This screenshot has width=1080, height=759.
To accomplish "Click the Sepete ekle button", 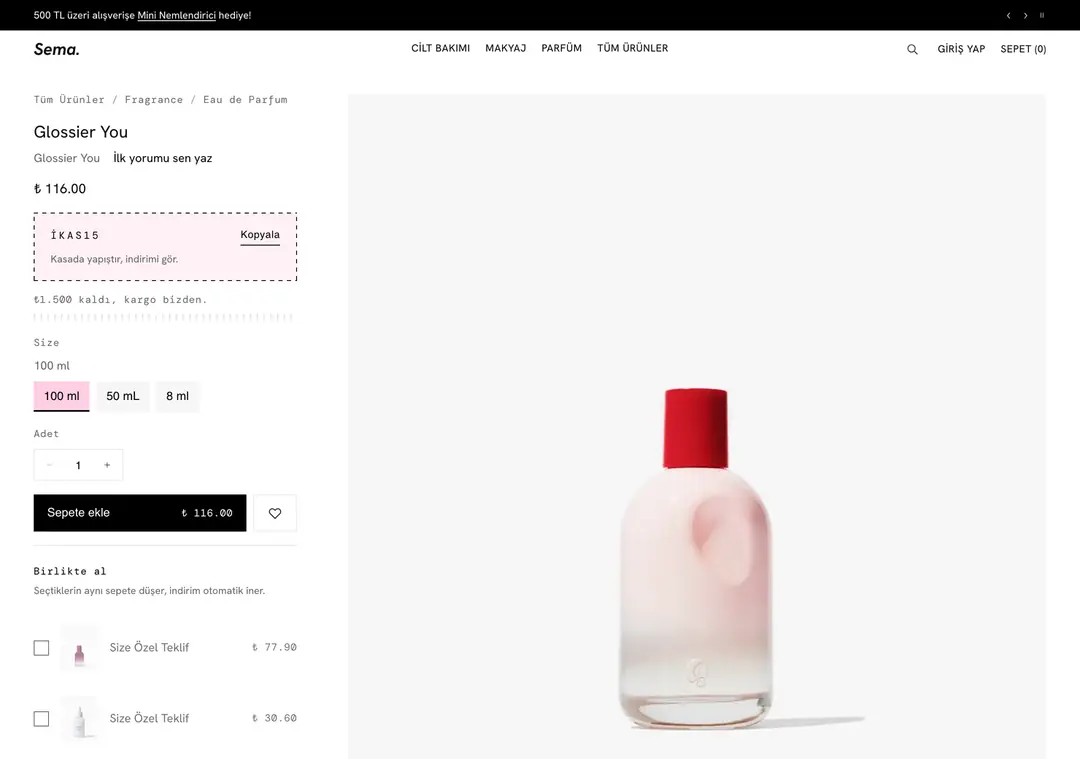I will point(140,513).
